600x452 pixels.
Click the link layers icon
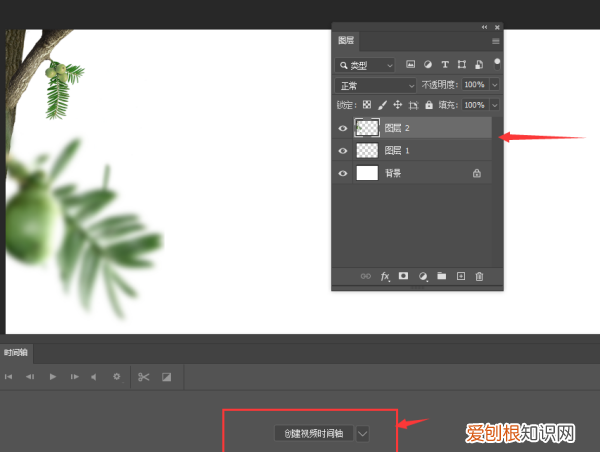pyautogui.click(x=365, y=276)
